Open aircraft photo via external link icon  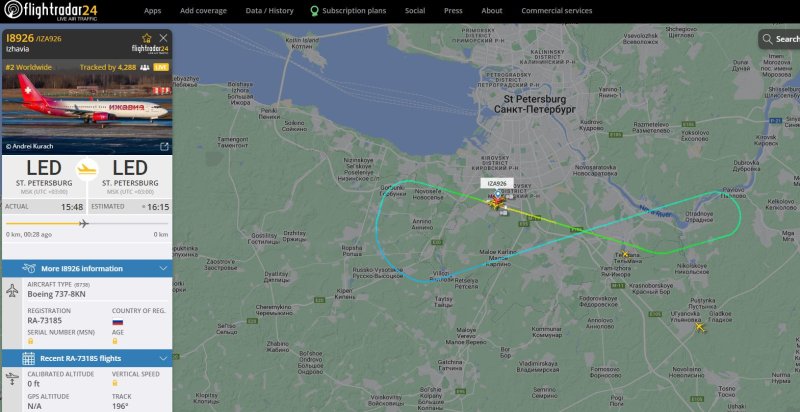[x=164, y=146]
